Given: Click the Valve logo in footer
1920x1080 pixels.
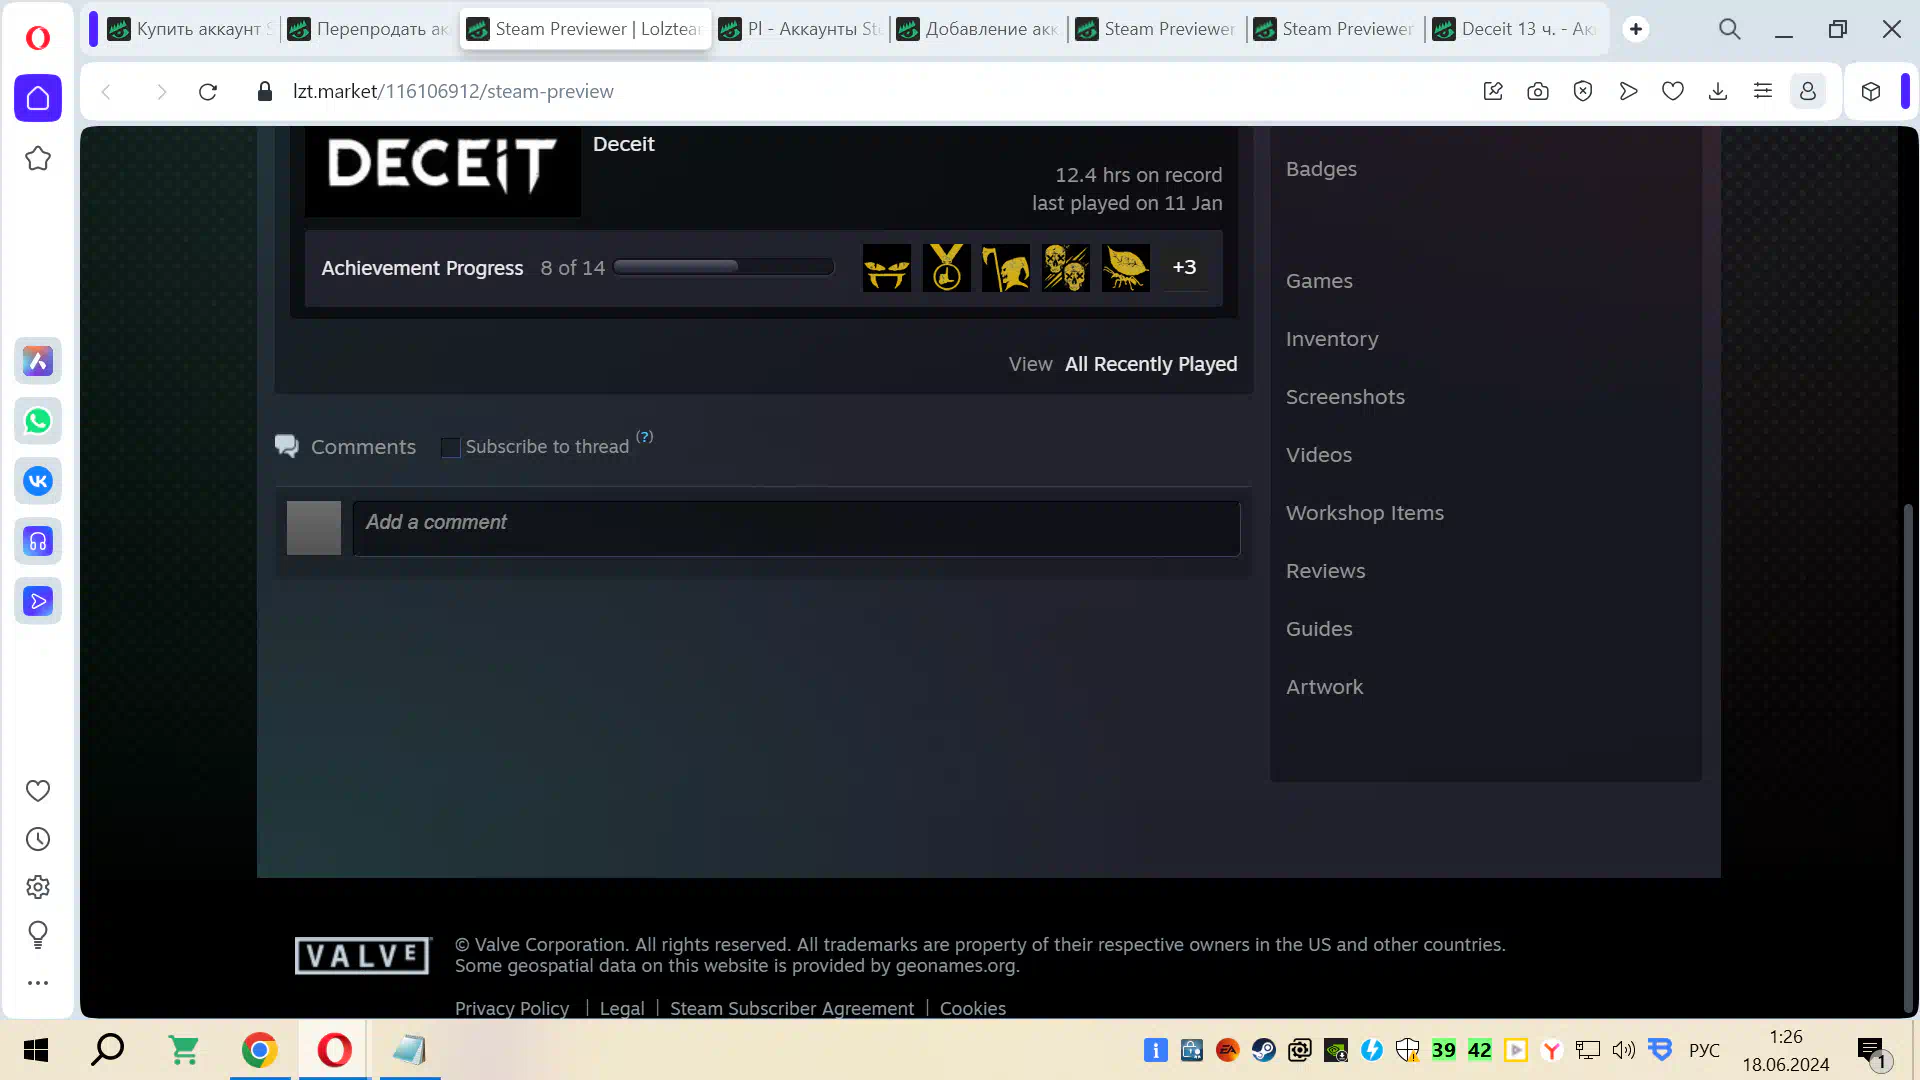Looking at the screenshot, I should [x=362, y=956].
